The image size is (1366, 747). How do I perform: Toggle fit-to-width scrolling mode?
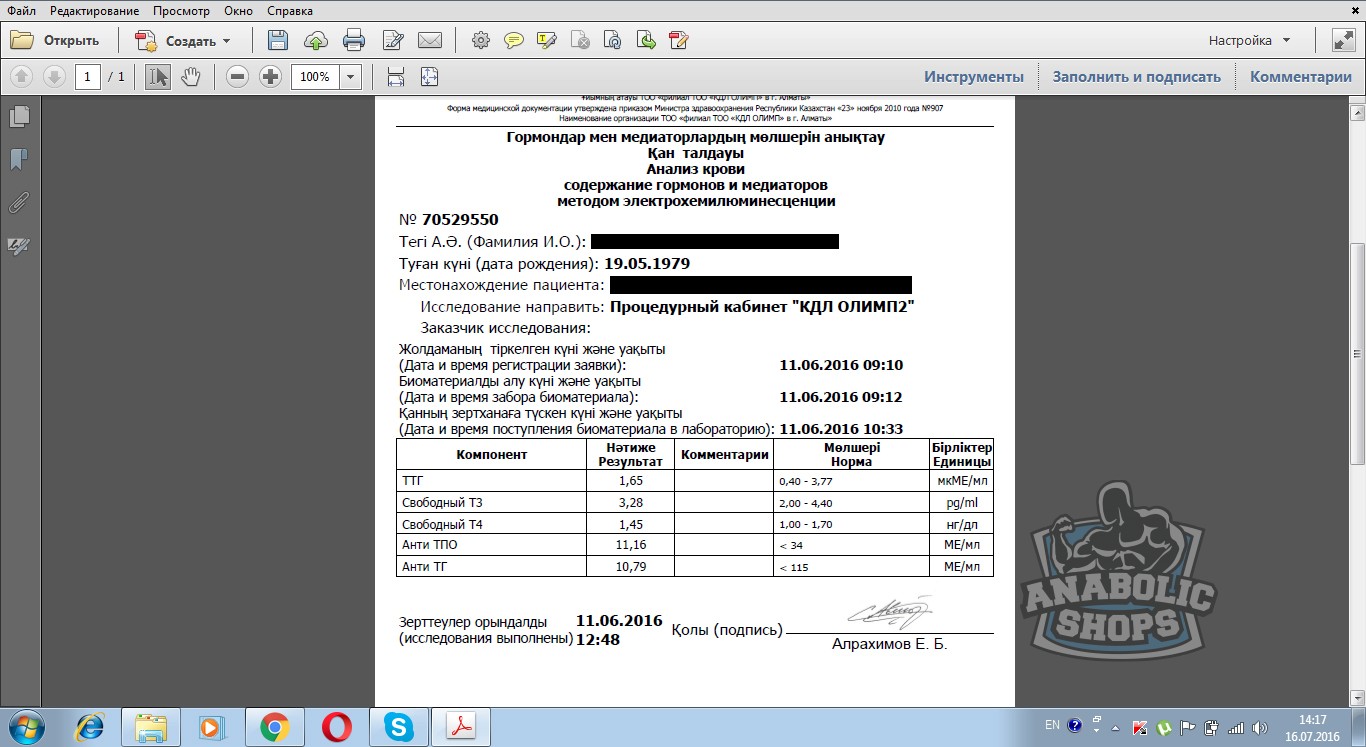click(396, 77)
